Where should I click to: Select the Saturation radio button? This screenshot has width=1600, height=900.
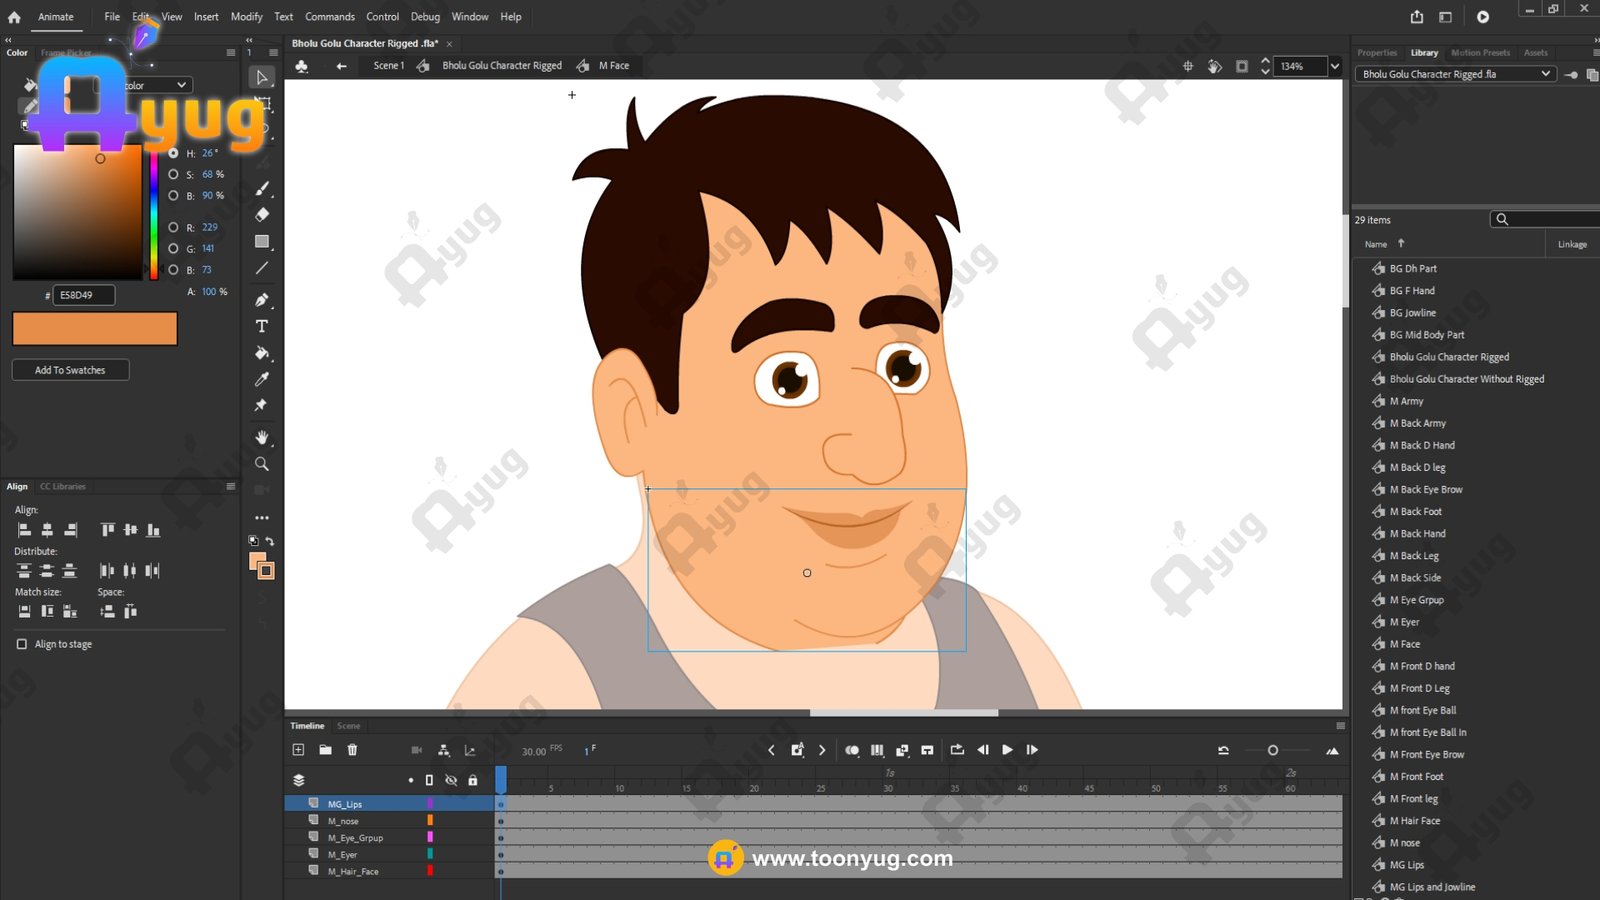click(x=173, y=174)
